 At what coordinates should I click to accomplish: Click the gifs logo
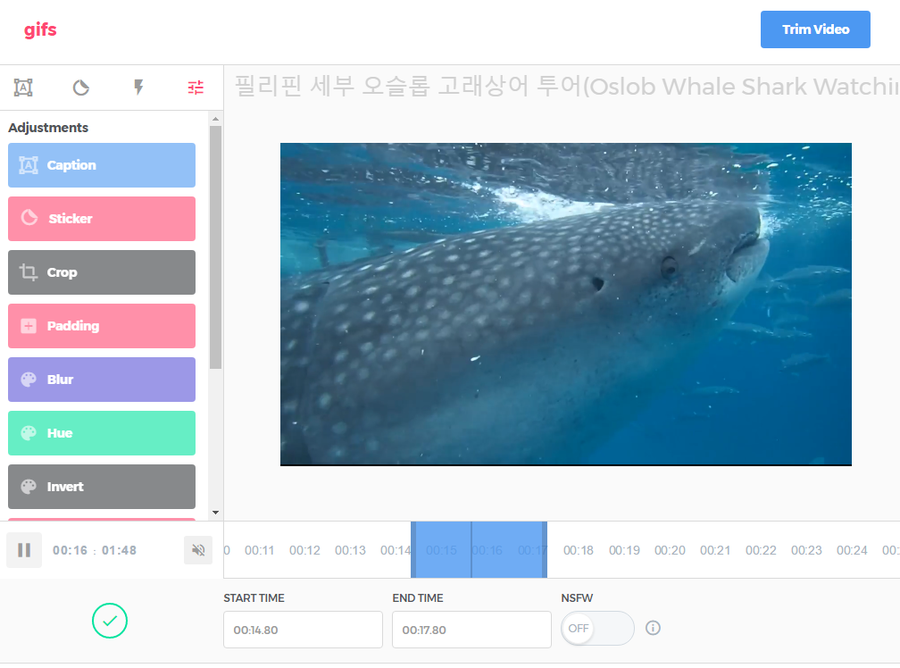click(x=40, y=29)
